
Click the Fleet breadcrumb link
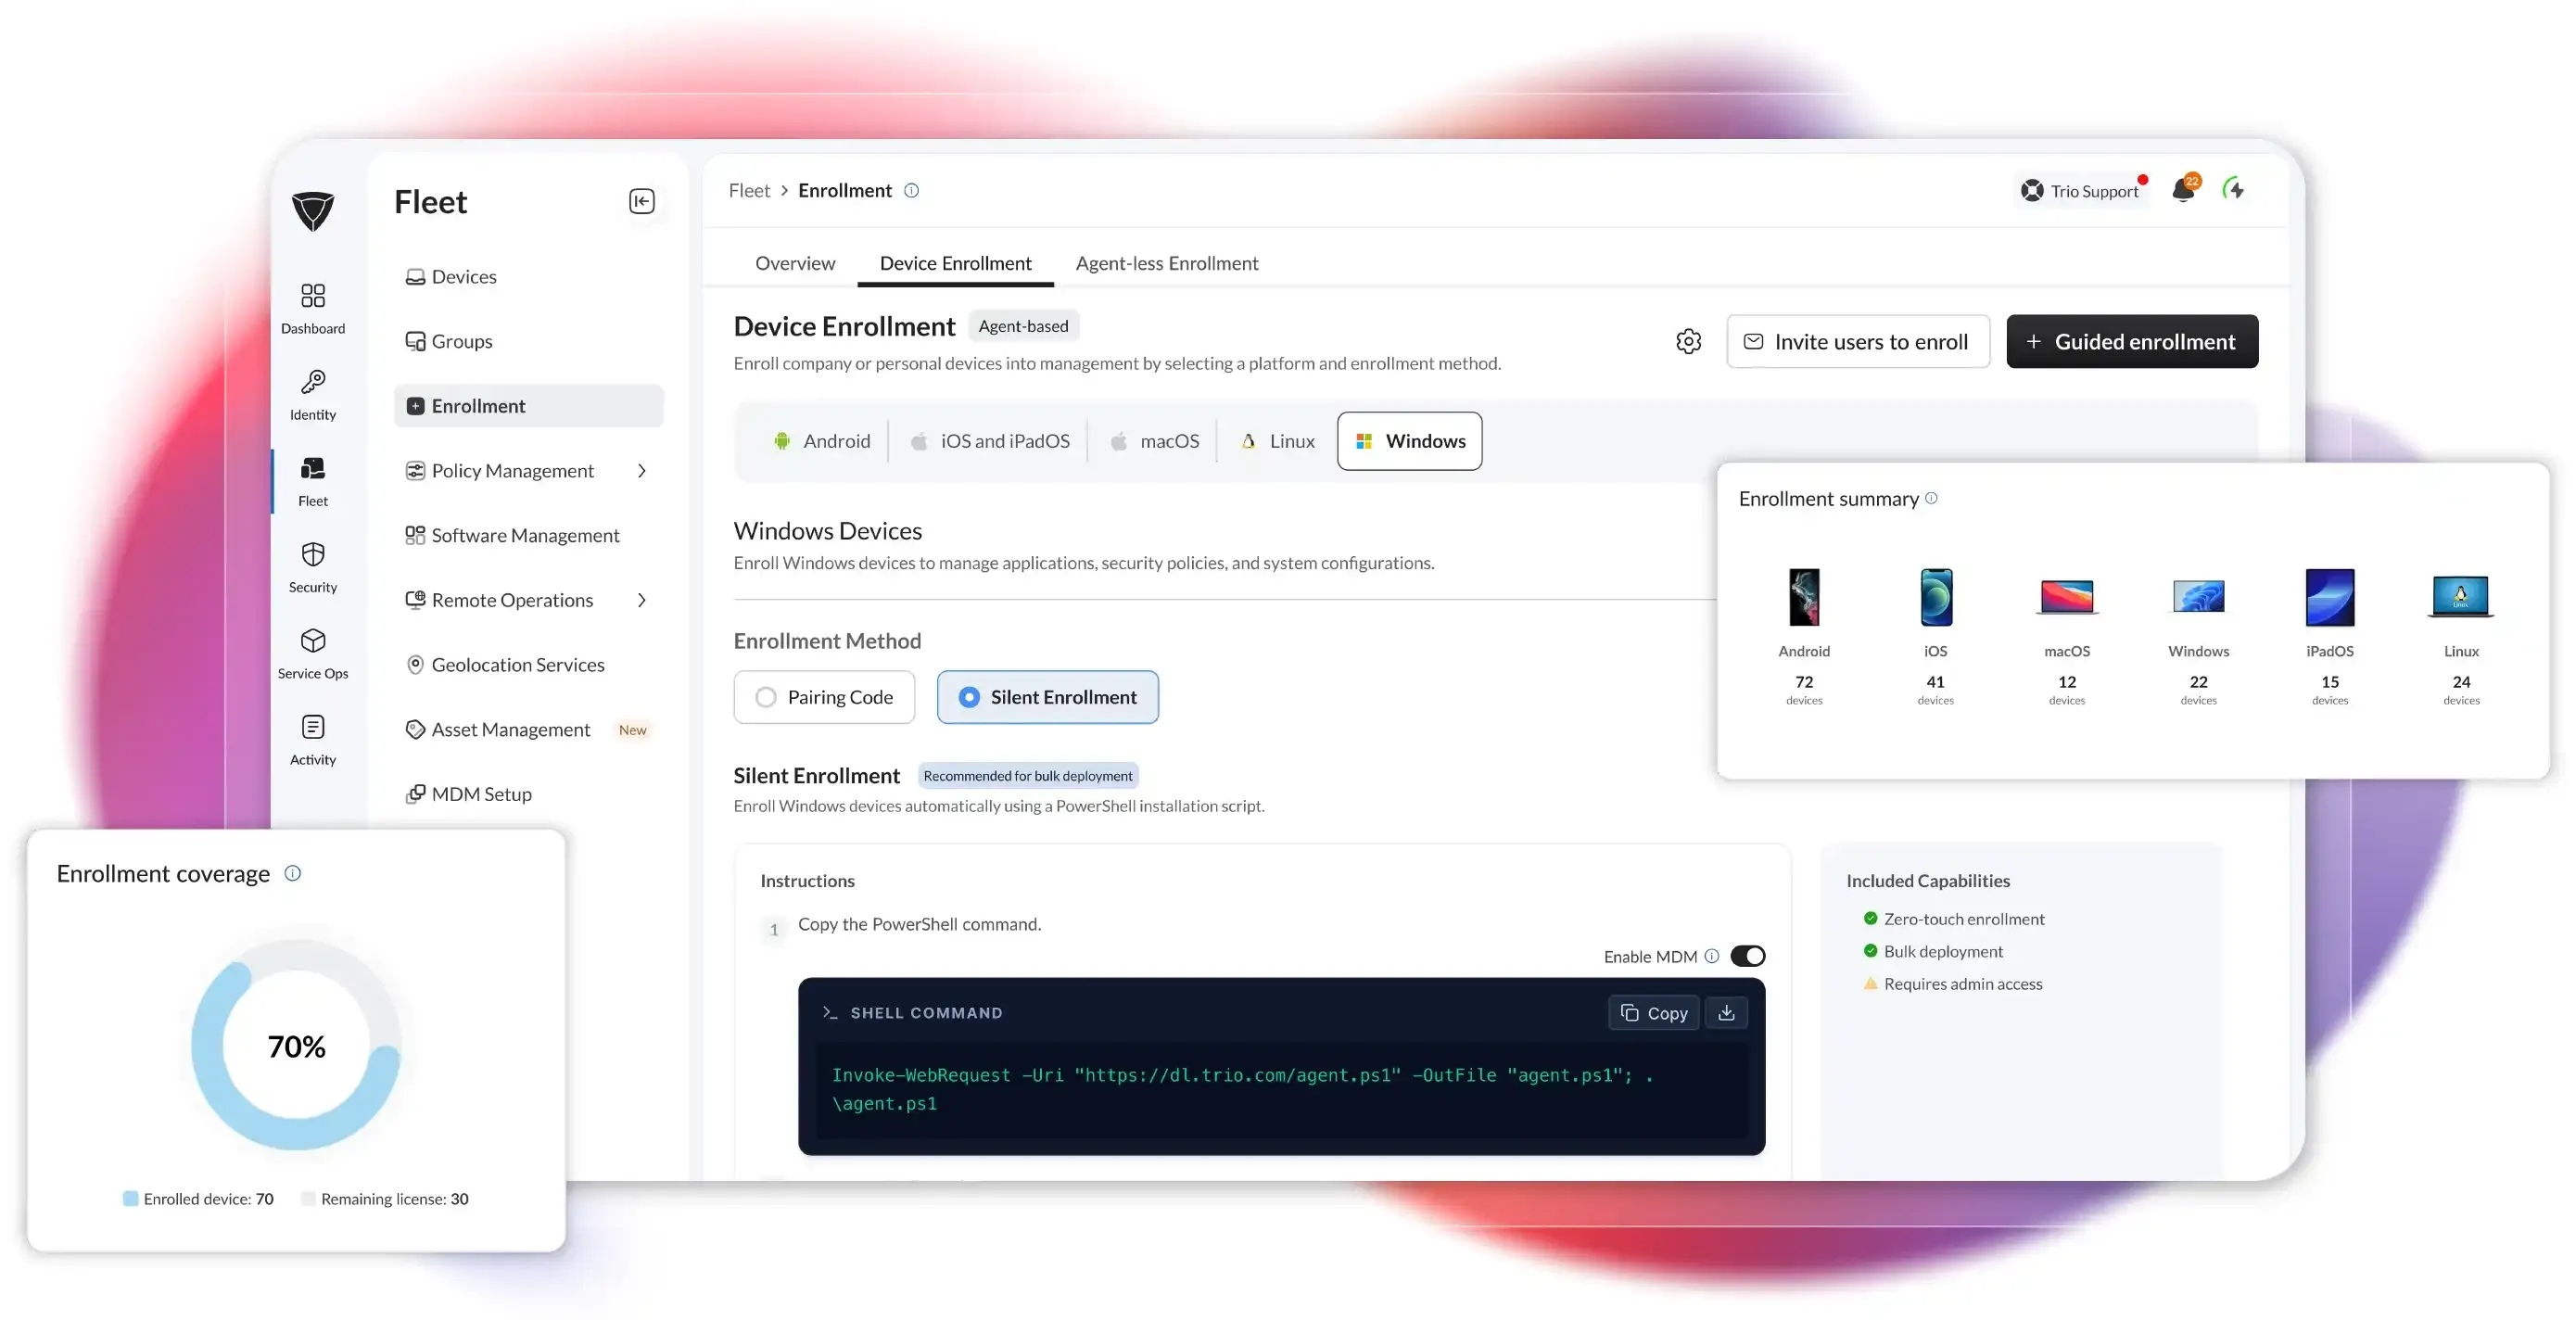[x=749, y=190]
